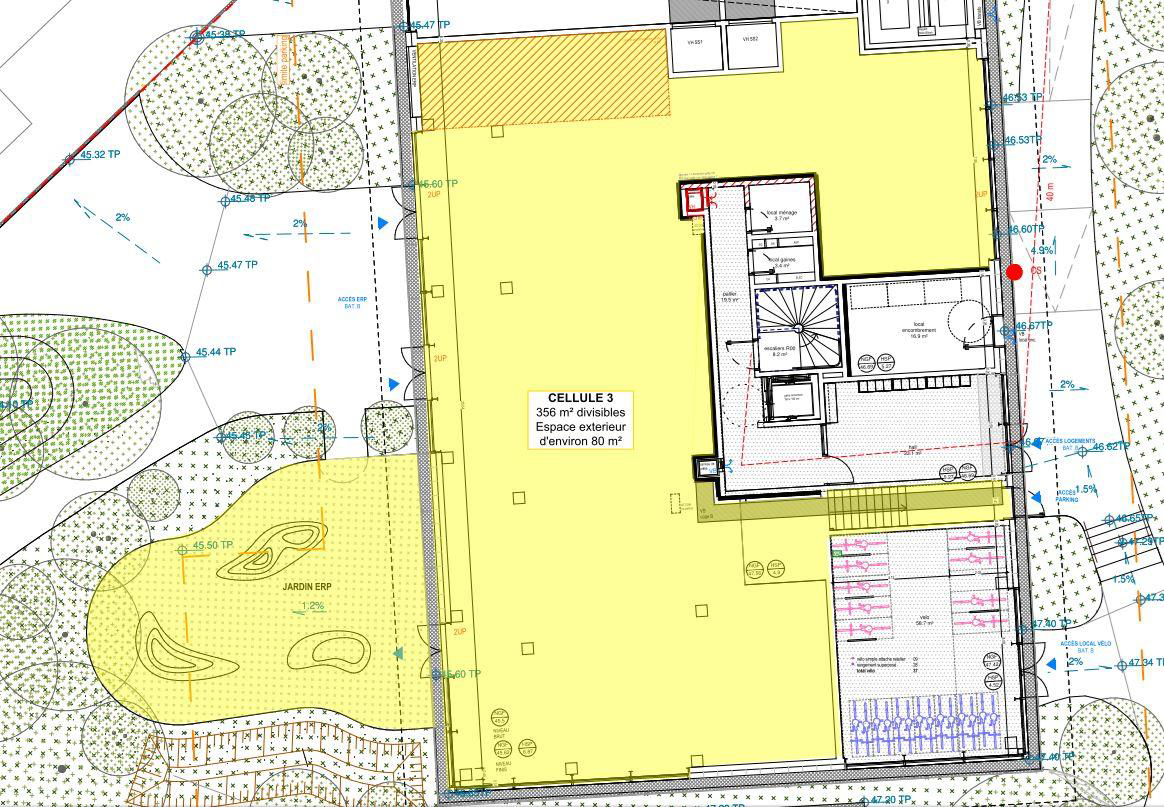Click the vélo 58.7 m² room label
Screen dimensions: 1164x807
pyautogui.click(x=924, y=620)
